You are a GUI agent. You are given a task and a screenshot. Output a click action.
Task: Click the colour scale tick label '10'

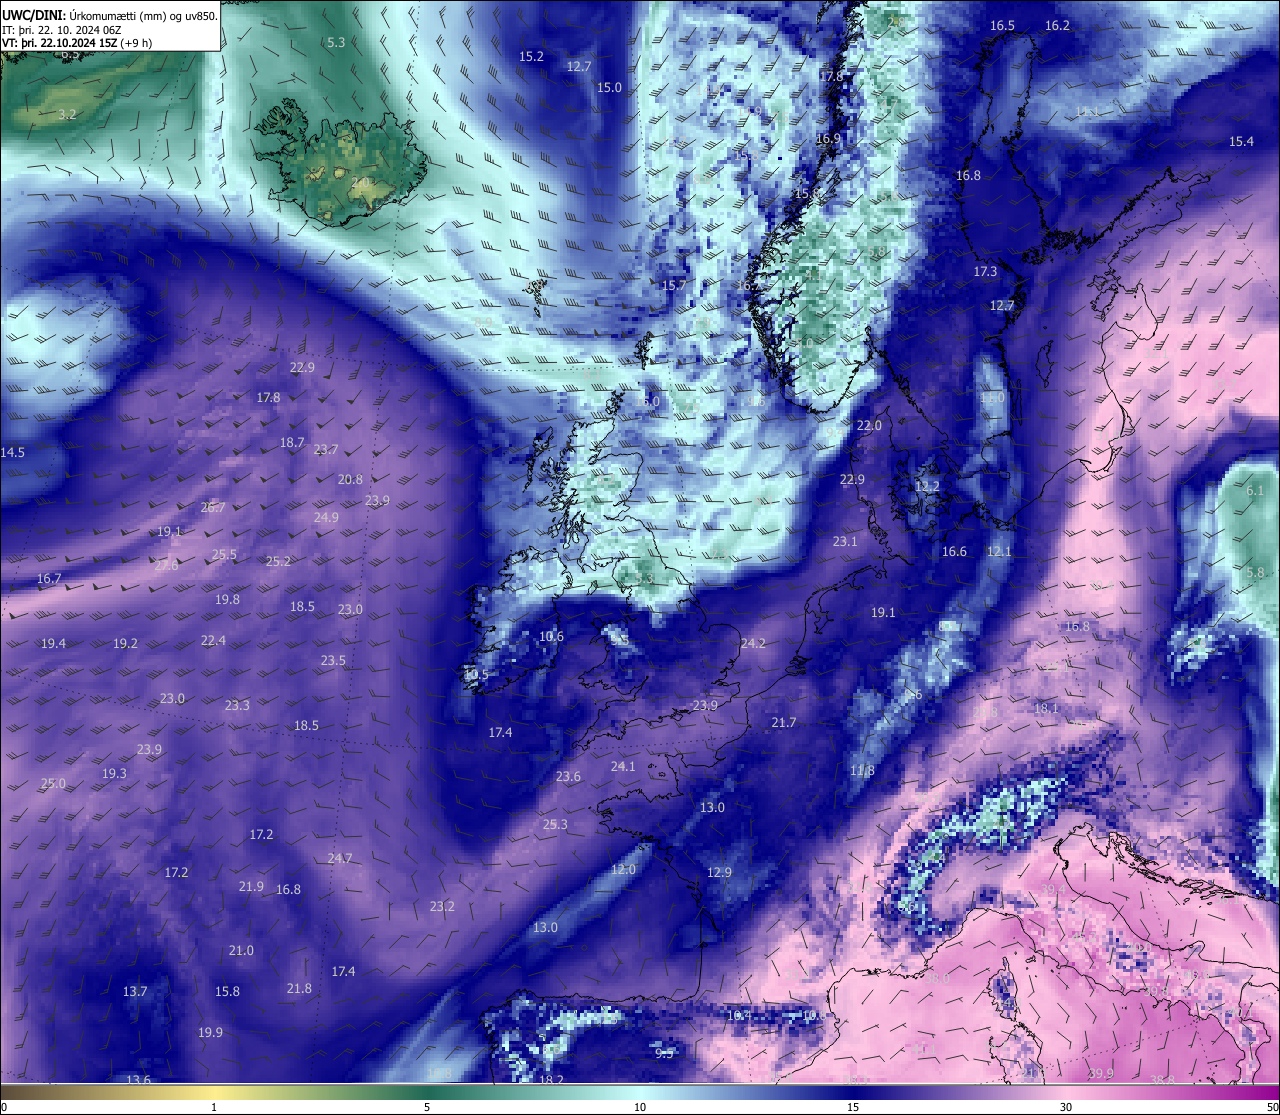640,1107
